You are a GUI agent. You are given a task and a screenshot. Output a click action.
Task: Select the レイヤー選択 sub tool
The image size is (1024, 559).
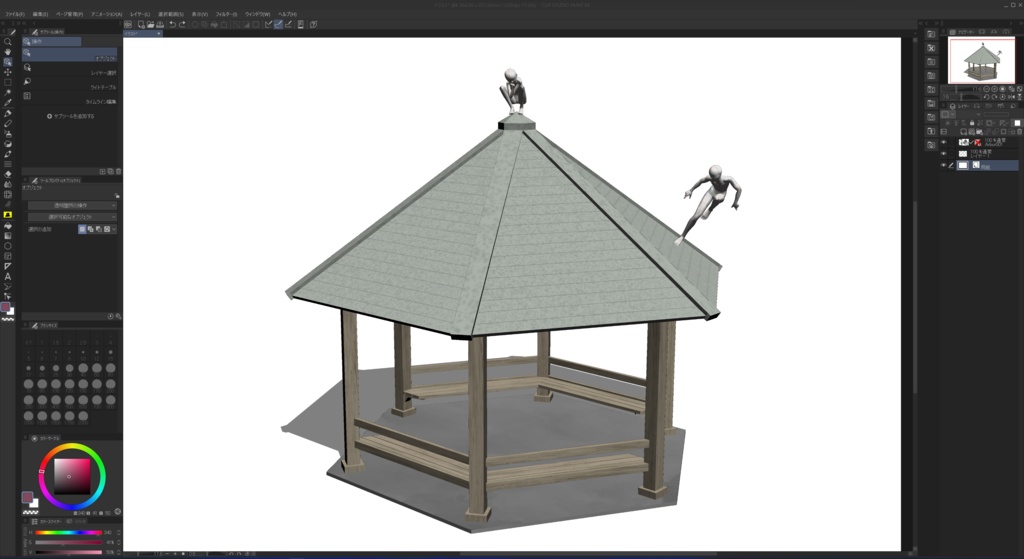[70, 69]
